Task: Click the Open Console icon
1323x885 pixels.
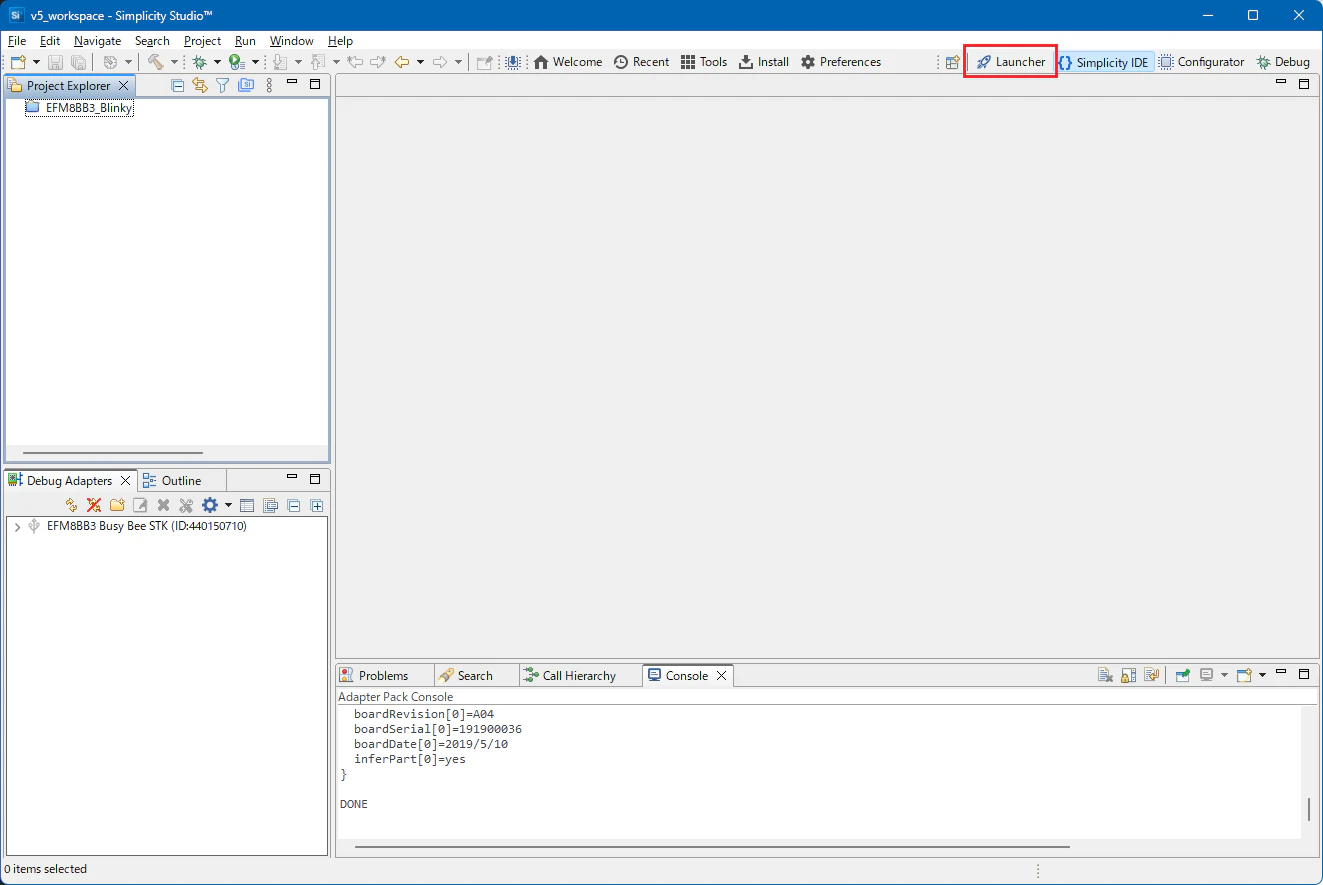Action: coord(1244,676)
